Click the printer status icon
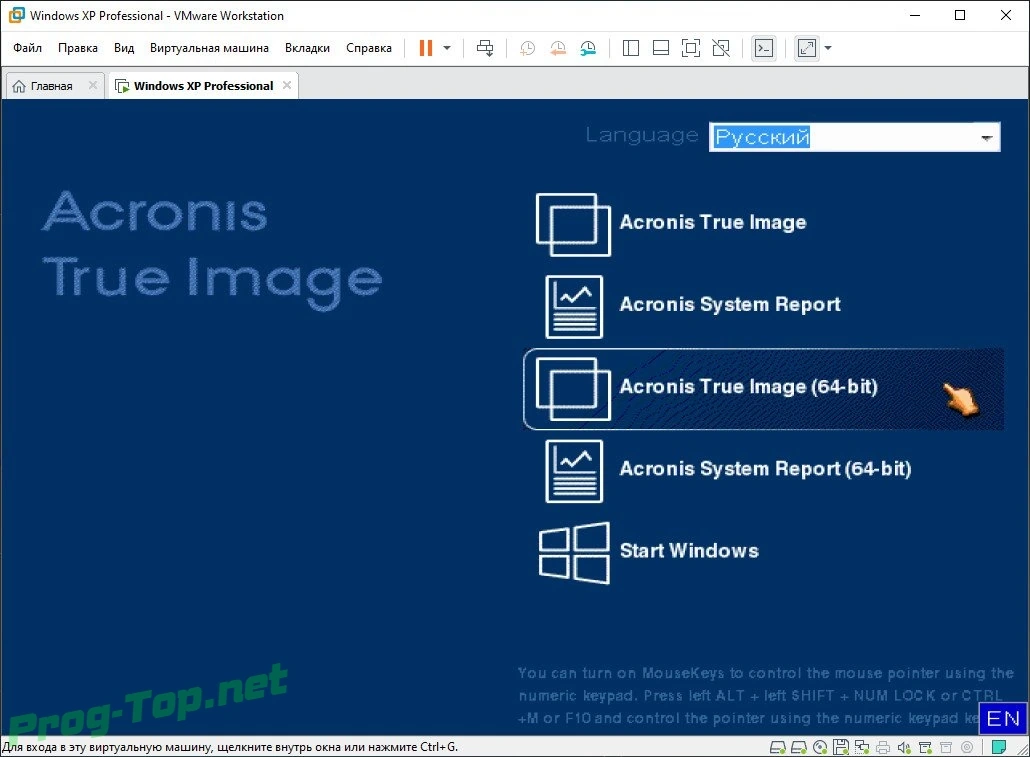The image size is (1030, 757). pyautogui.click(x=883, y=747)
